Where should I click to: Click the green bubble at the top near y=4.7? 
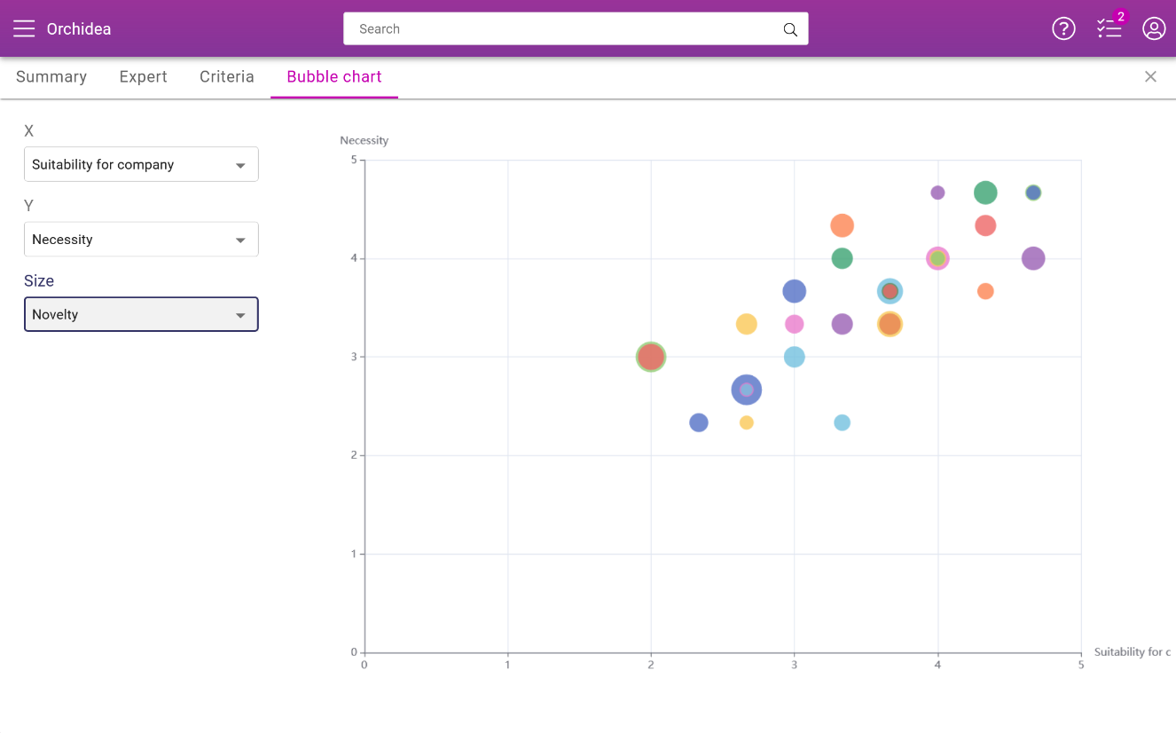tap(986, 193)
